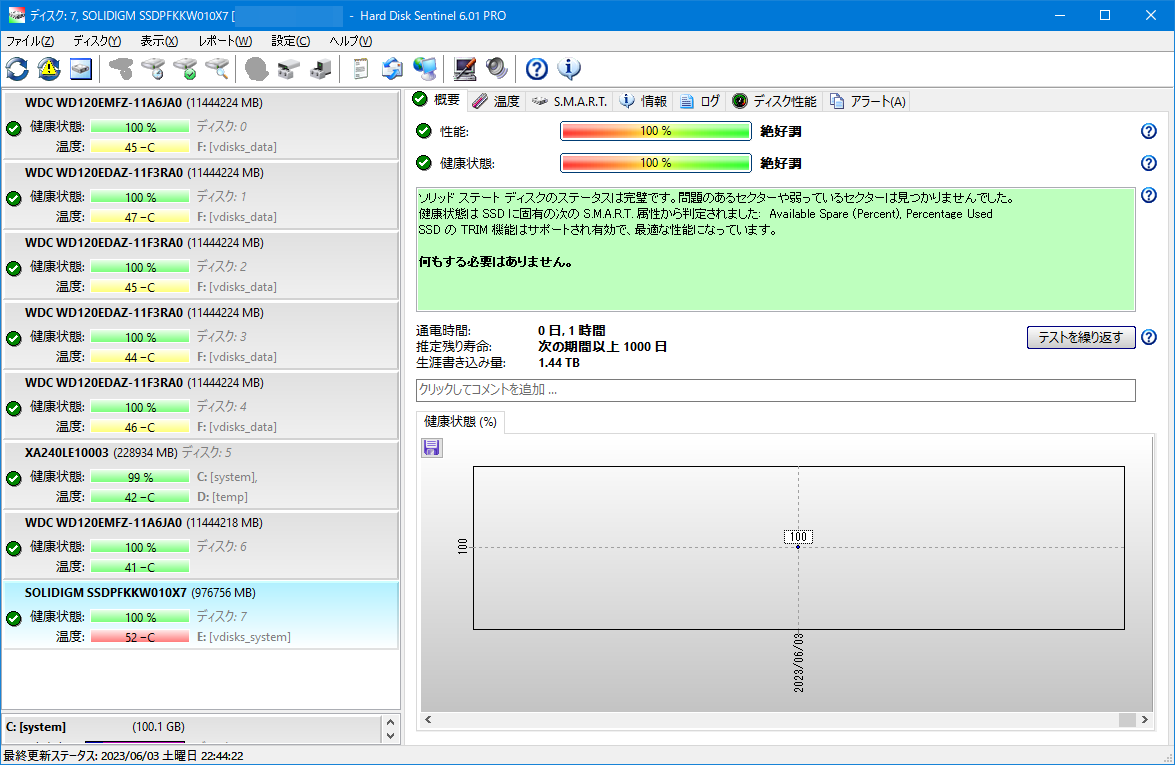
Task: Click the help icon beside 健康状態 bar
Action: pyautogui.click(x=1148, y=163)
